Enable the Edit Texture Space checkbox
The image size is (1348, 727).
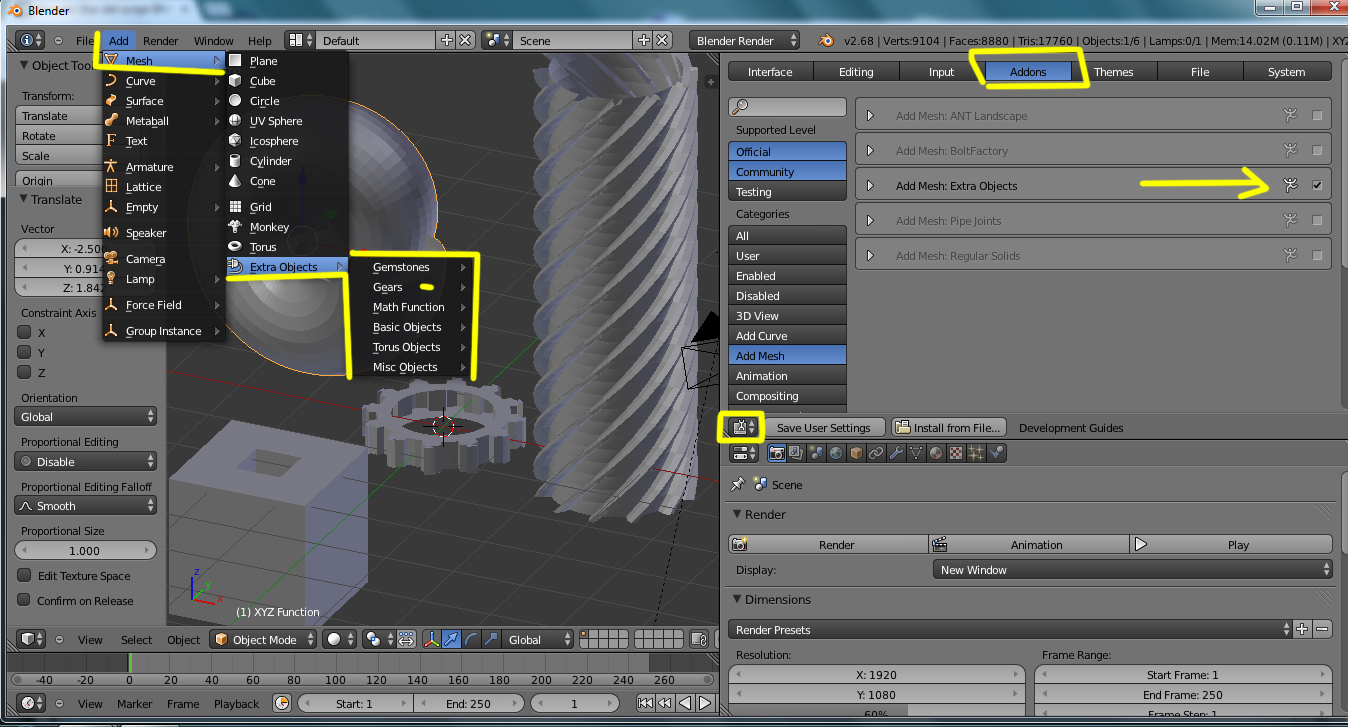tap(25, 576)
